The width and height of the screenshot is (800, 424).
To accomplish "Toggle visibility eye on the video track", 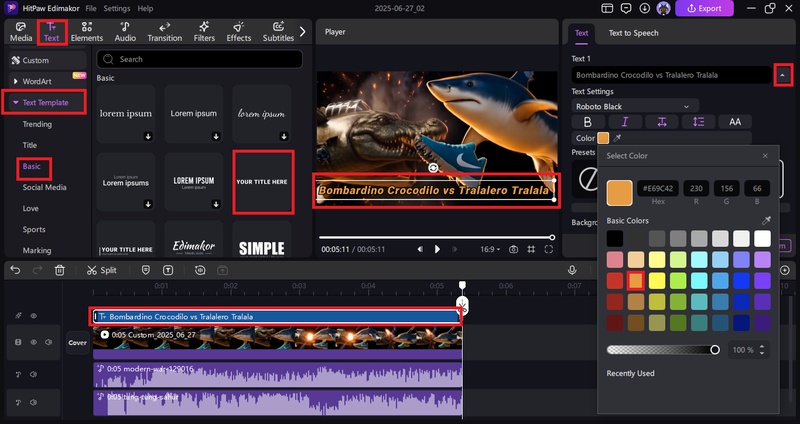I will click(32, 342).
